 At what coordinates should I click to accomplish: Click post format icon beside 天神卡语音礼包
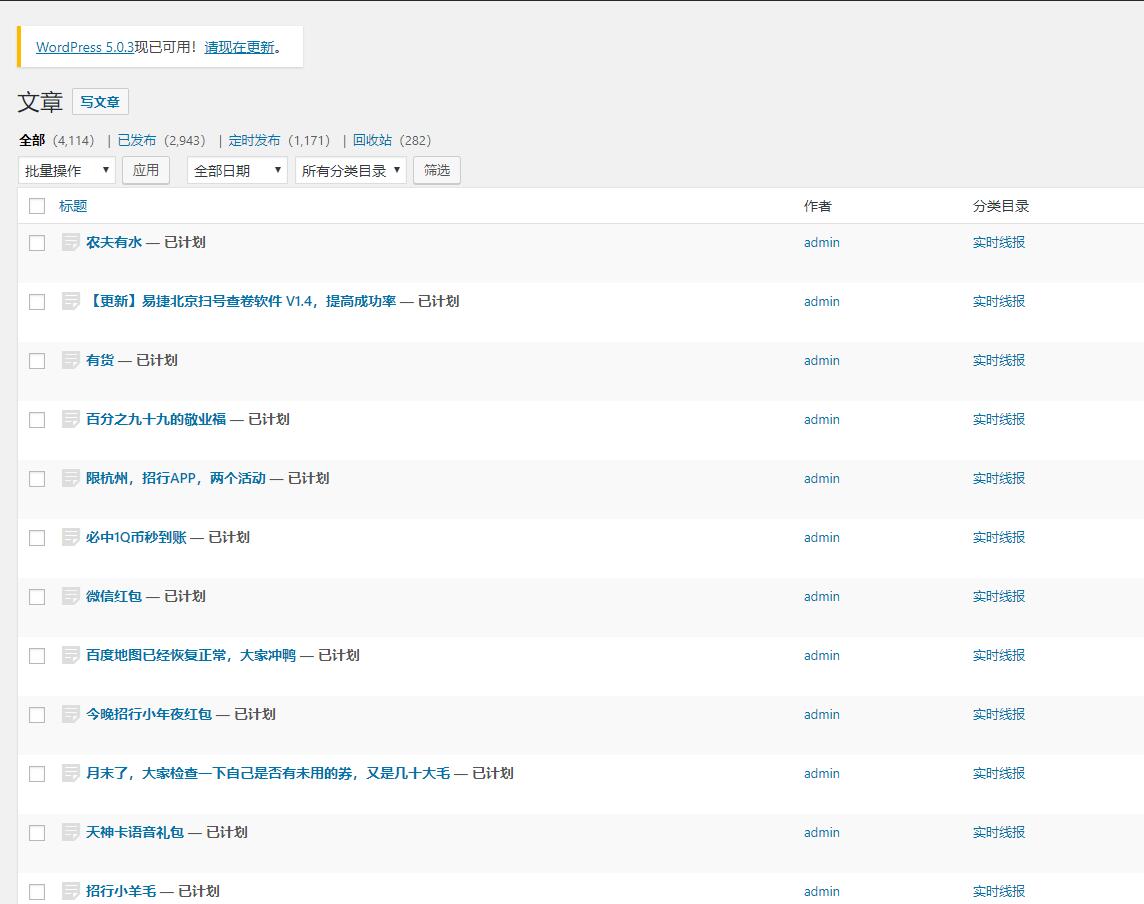(70, 832)
